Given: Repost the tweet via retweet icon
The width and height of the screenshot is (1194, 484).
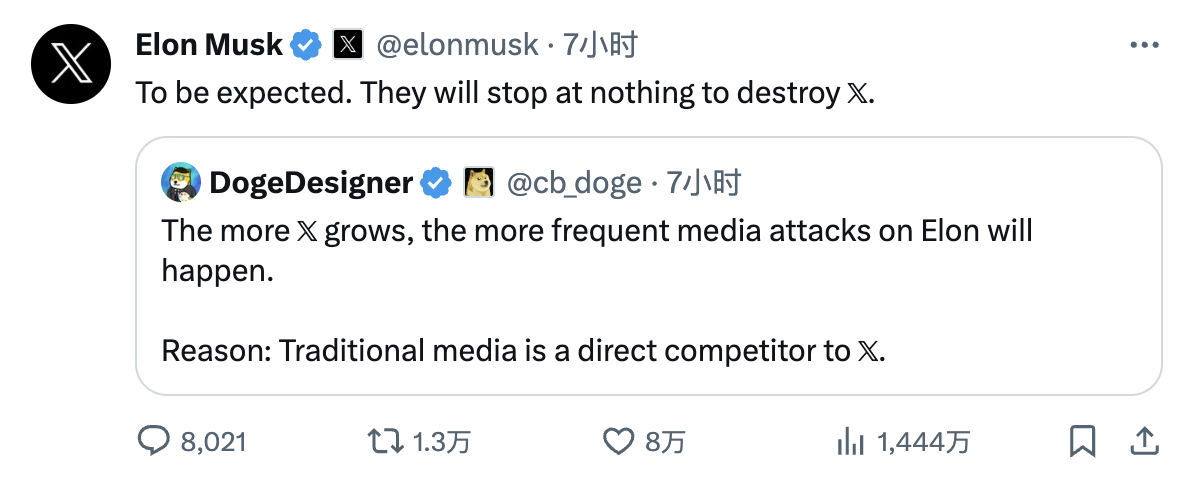Looking at the screenshot, I should [385, 441].
